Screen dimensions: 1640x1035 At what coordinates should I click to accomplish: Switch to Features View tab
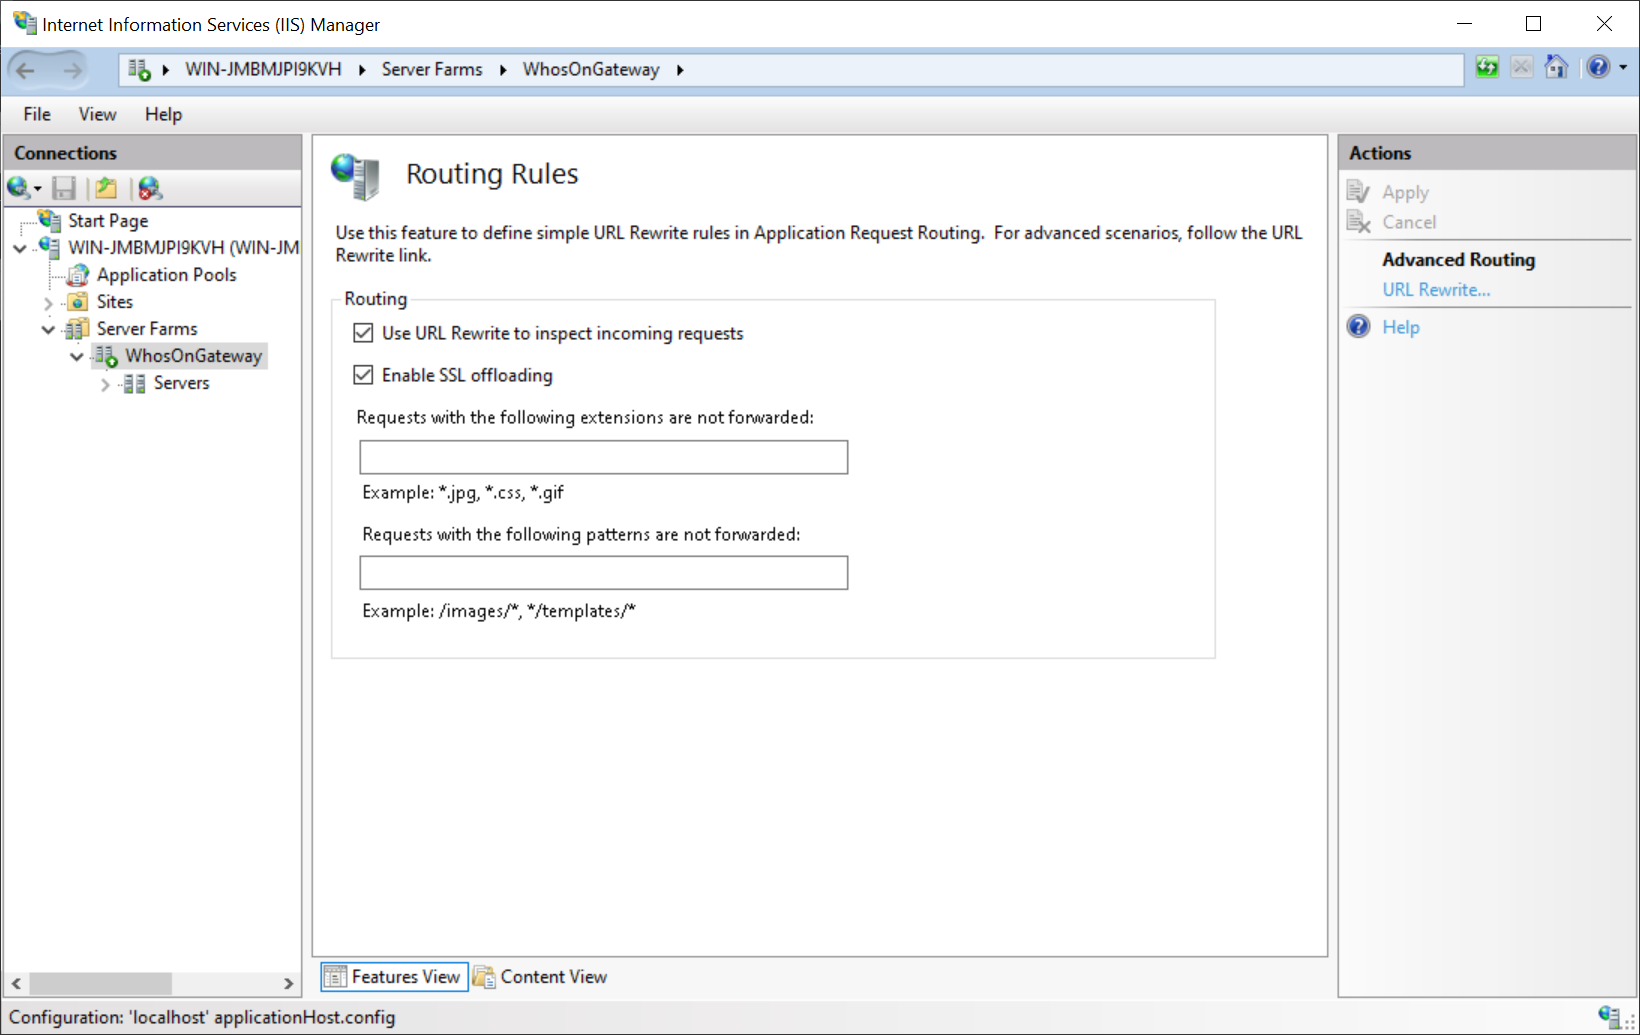tap(394, 977)
